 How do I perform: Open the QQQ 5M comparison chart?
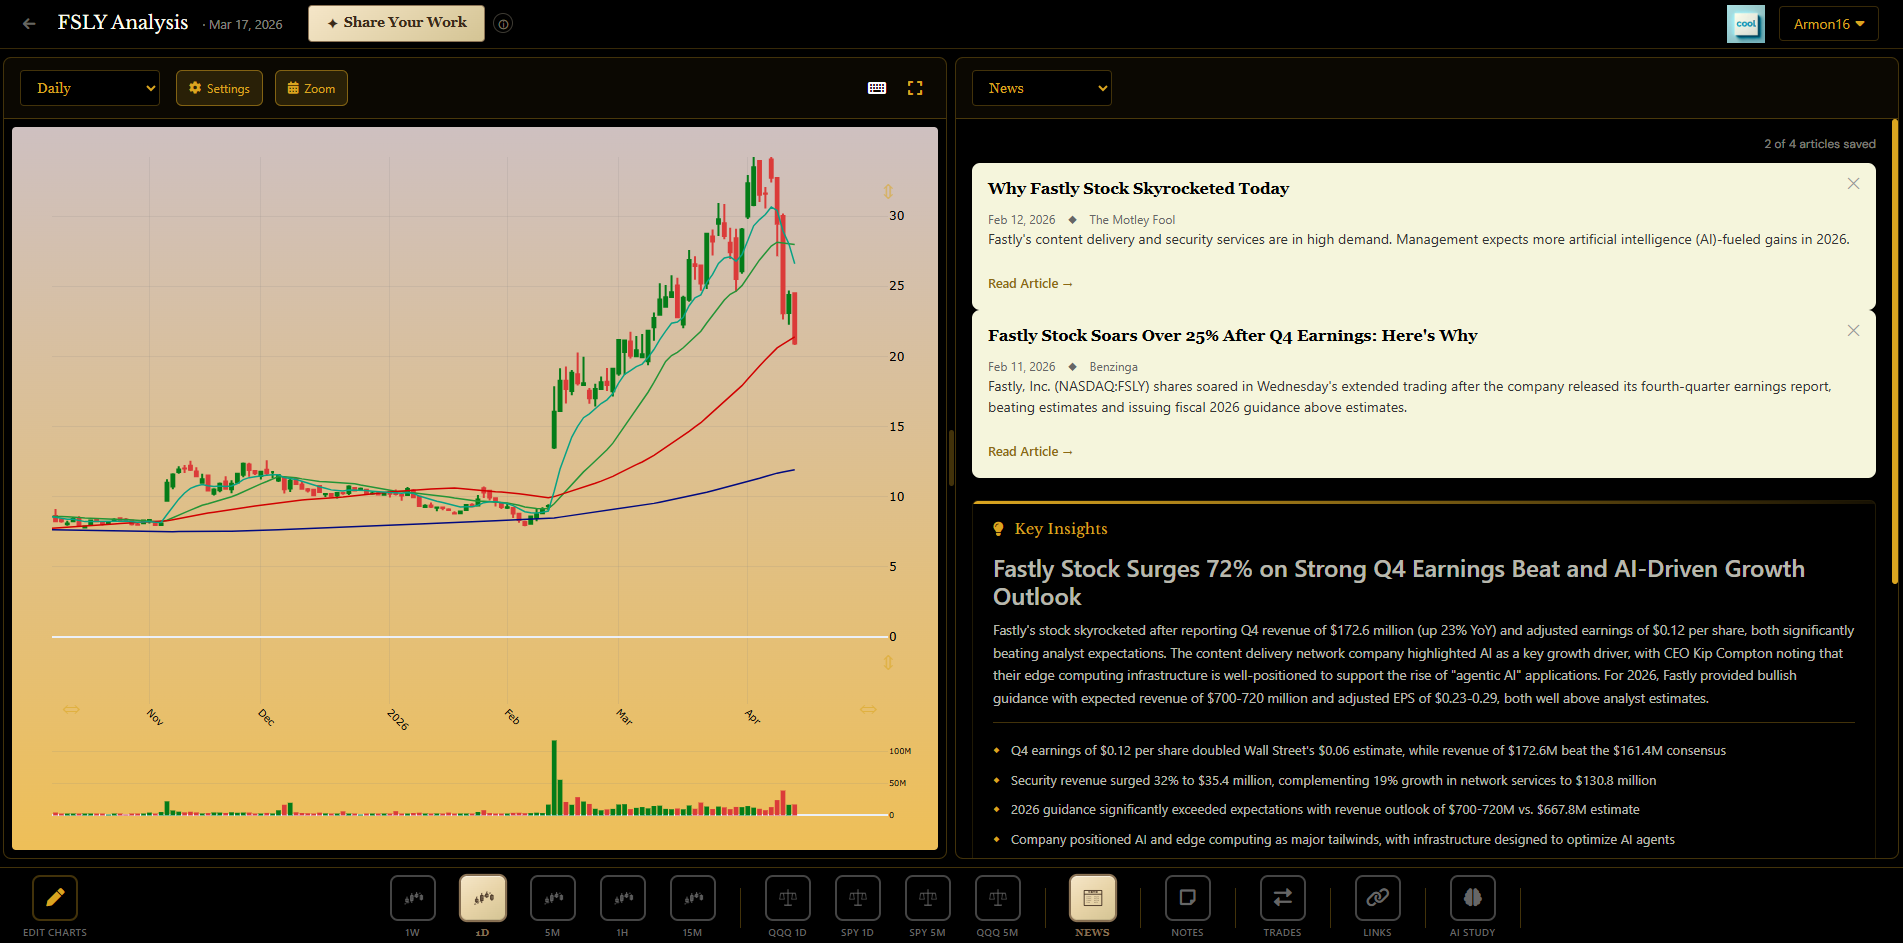[998, 898]
